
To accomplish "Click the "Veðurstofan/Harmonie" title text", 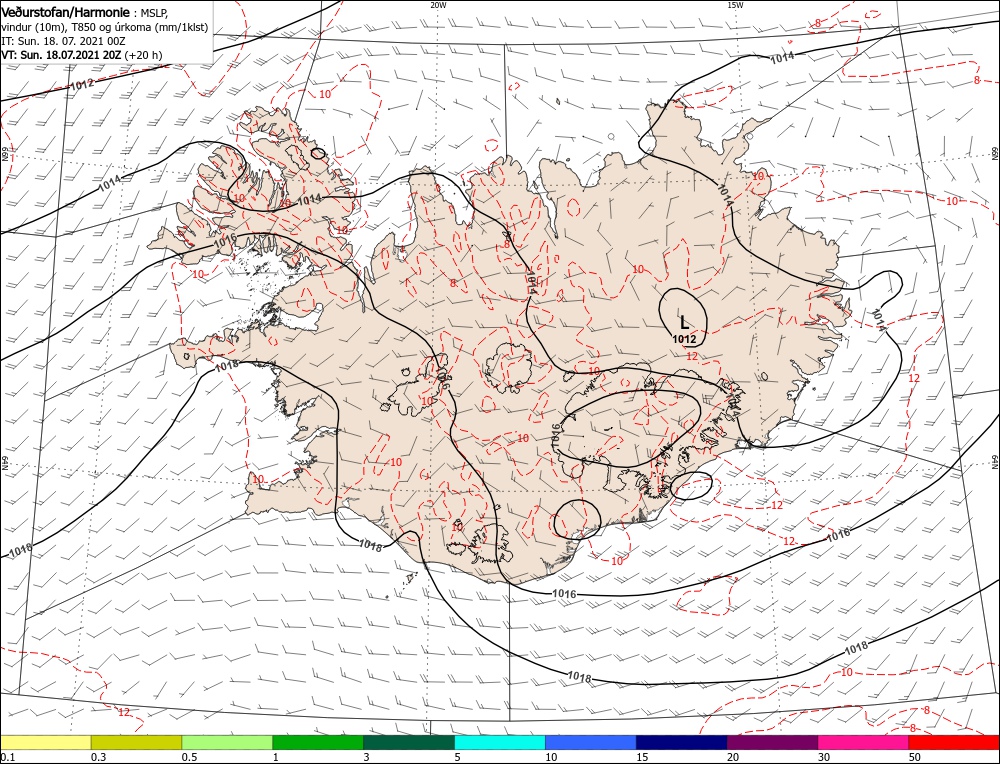I will click(66, 13).
